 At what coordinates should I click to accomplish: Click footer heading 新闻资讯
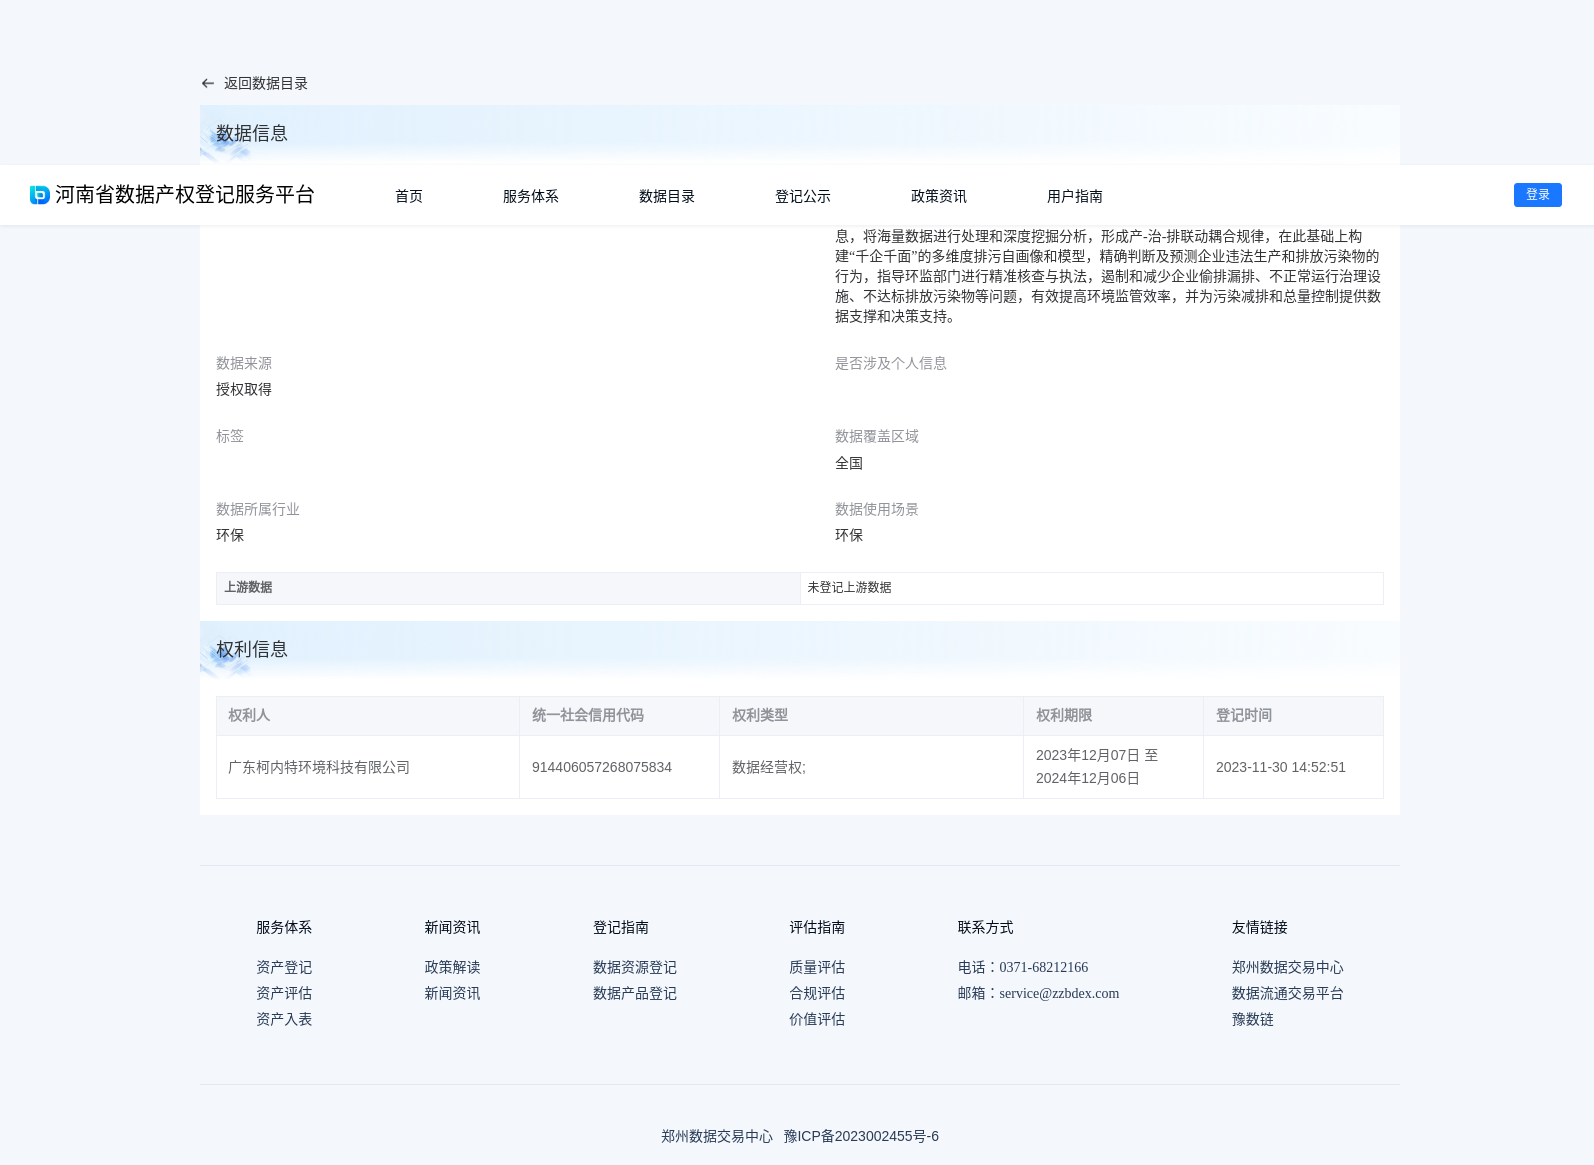pos(452,927)
